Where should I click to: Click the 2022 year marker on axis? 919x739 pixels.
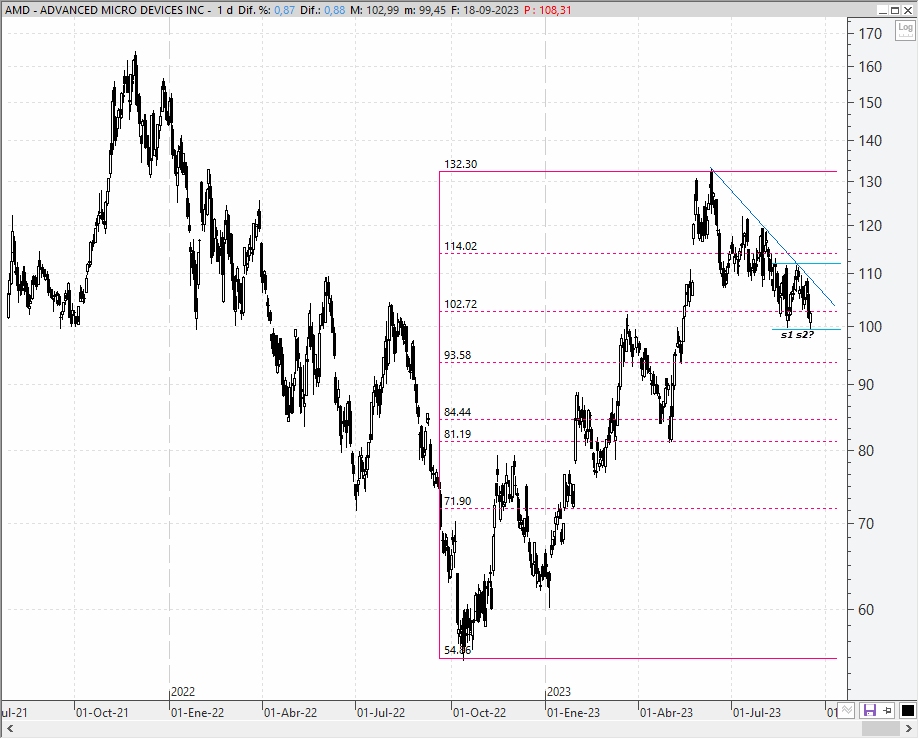[x=183, y=692]
